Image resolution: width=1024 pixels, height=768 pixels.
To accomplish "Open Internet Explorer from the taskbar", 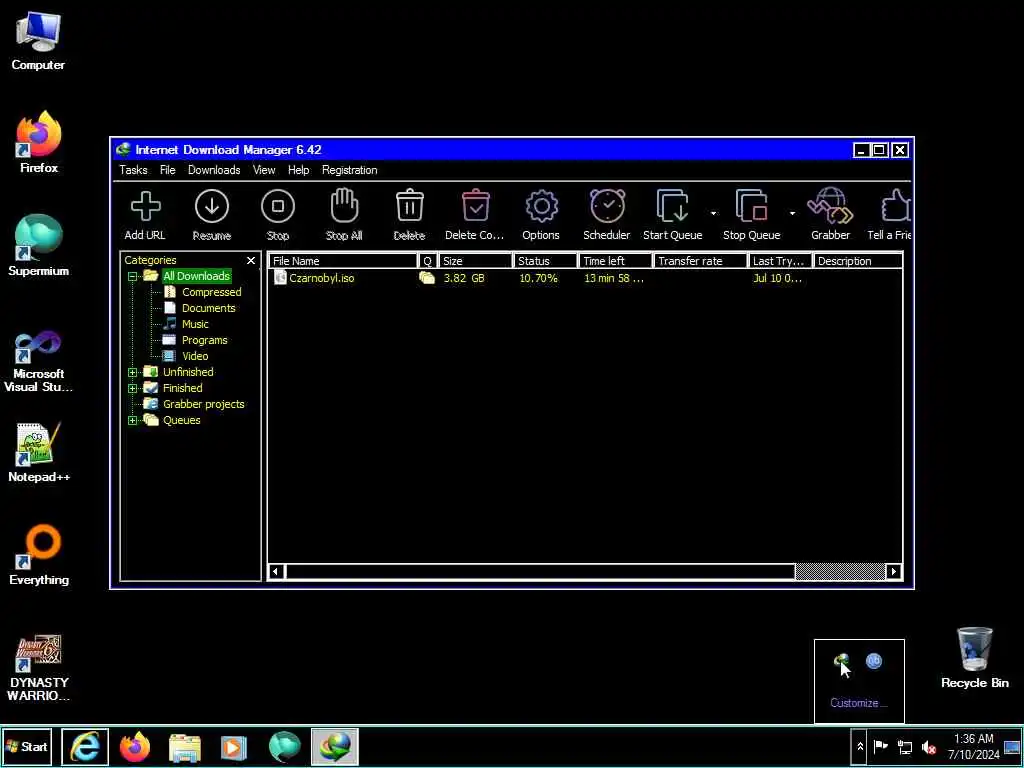I will 85,747.
